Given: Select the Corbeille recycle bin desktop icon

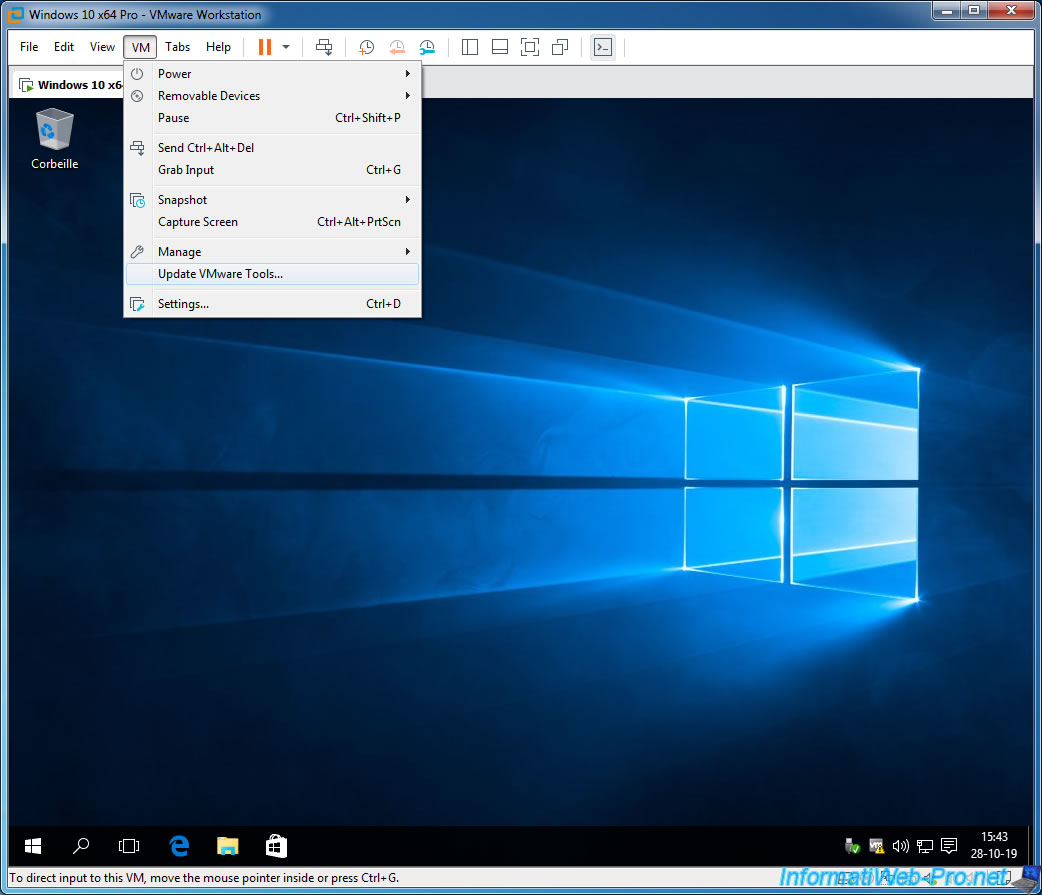Looking at the screenshot, I should (x=54, y=139).
